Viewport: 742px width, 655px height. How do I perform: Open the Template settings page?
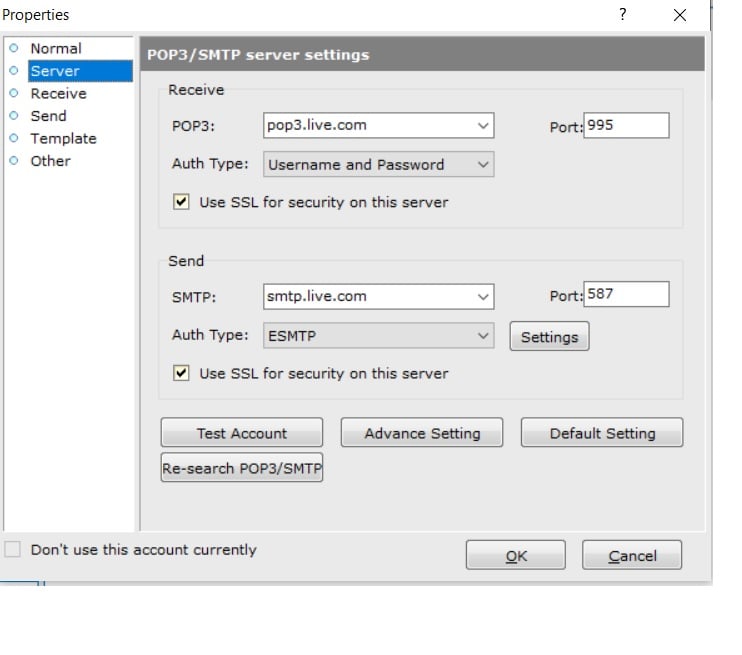tap(63, 138)
